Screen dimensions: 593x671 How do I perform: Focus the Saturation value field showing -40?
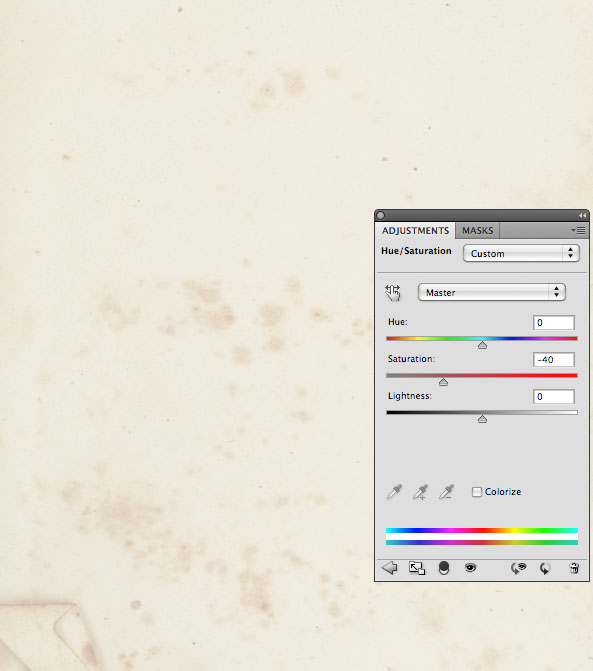click(554, 359)
